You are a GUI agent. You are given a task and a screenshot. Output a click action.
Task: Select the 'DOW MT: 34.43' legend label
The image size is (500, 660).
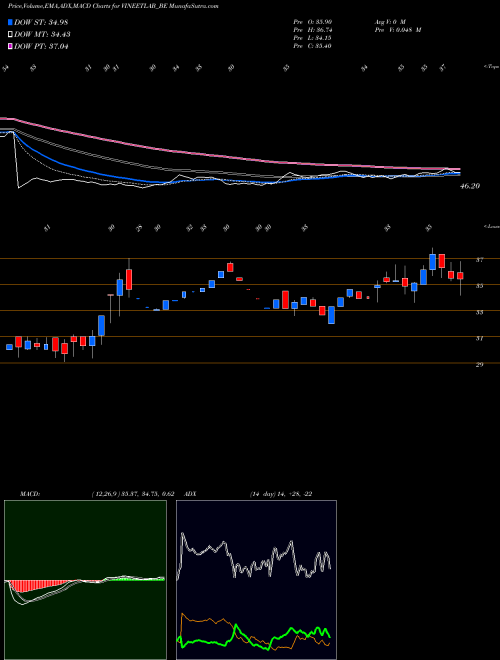point(42,34)
